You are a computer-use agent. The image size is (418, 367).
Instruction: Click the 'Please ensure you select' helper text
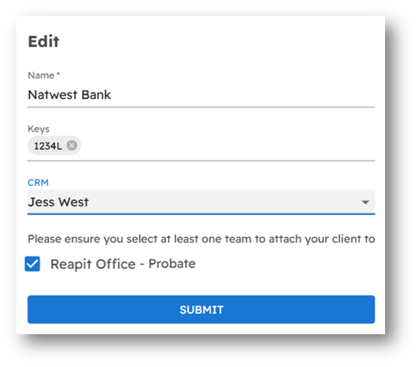coord(201,239)
